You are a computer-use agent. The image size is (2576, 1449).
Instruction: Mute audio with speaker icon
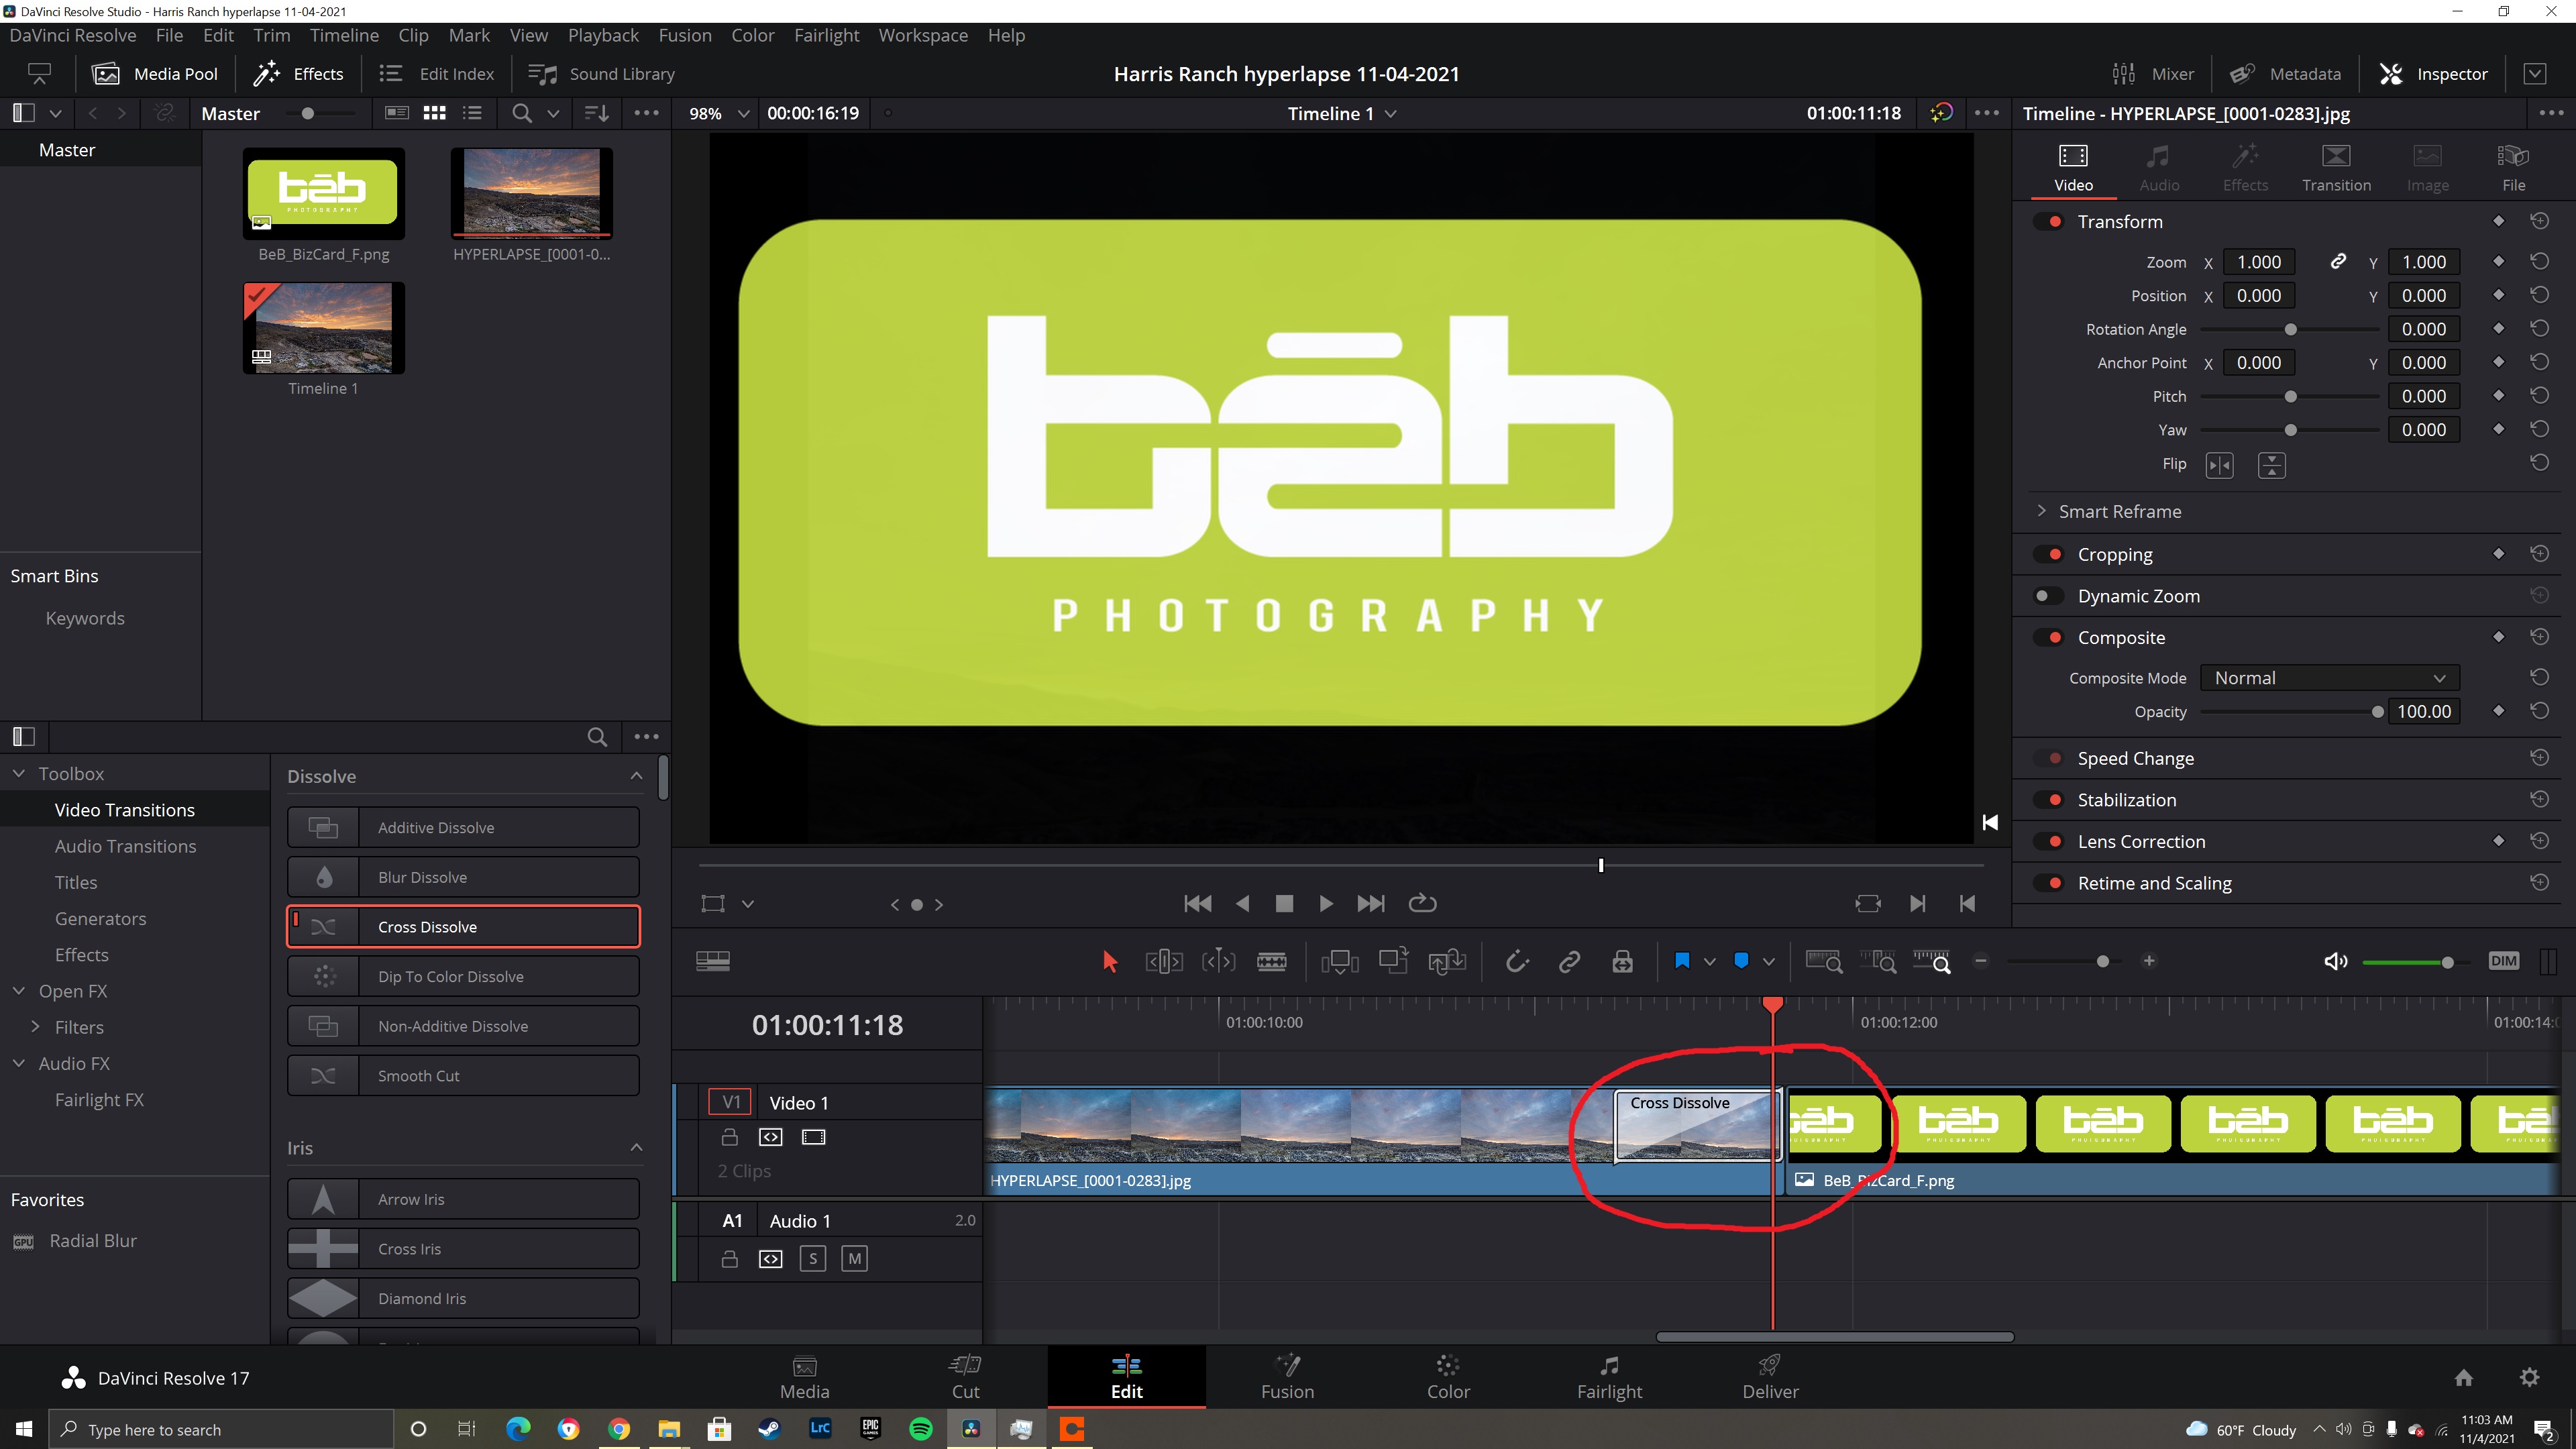tap(2336, 961)
